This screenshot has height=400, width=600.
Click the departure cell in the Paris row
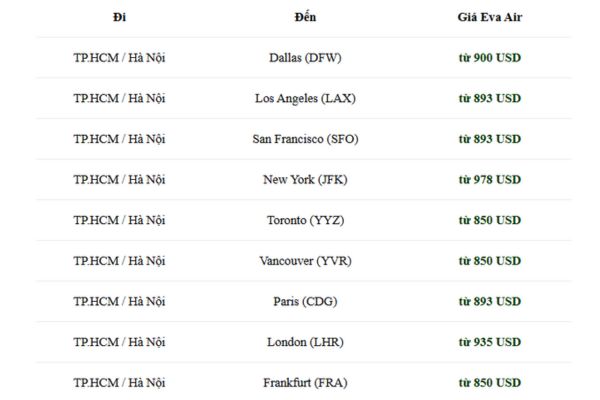click(x=120, y=301)
